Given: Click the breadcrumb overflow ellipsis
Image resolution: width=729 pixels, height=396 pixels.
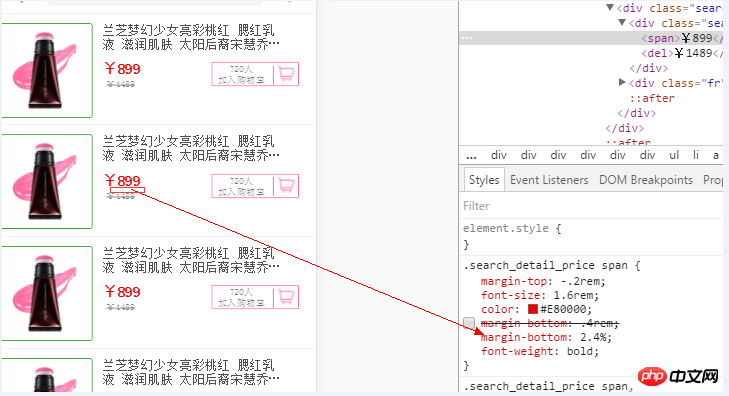Looking at the screenshot, I should coord(471,156).
